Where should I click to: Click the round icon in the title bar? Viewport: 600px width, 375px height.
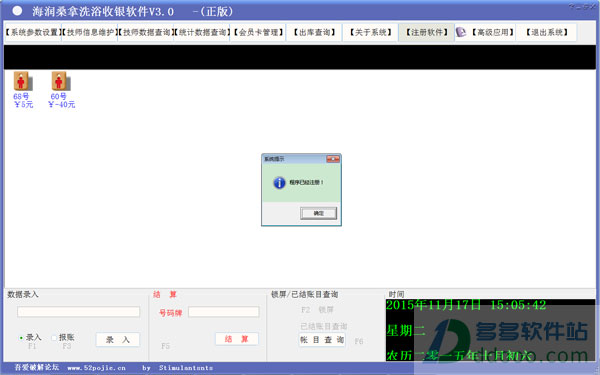point(17,11)
